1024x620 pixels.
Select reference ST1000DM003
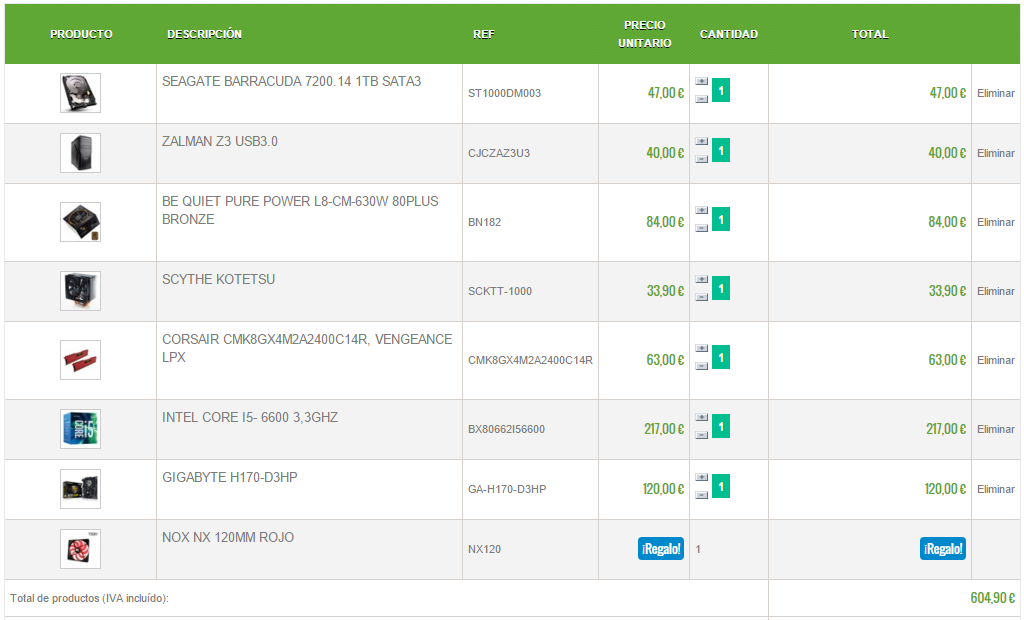pos(504,93)
